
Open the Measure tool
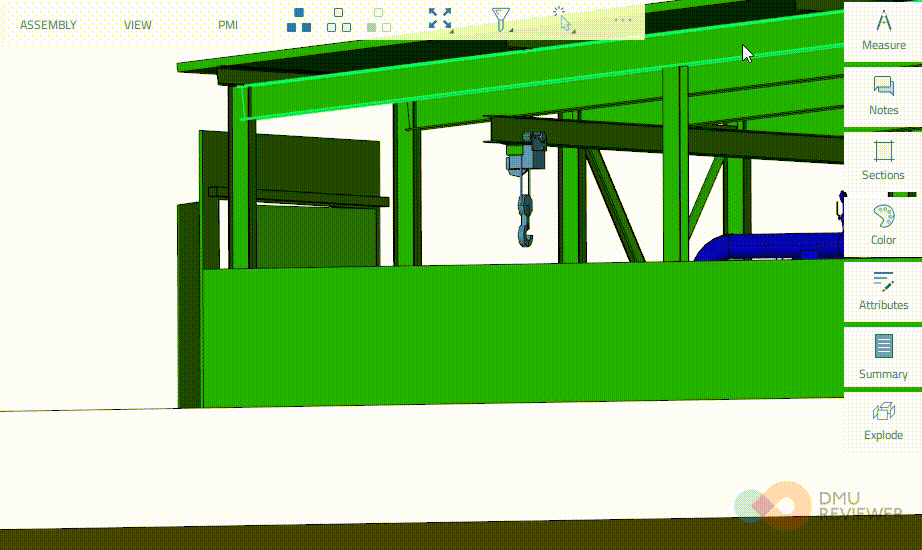pos(883,31)
